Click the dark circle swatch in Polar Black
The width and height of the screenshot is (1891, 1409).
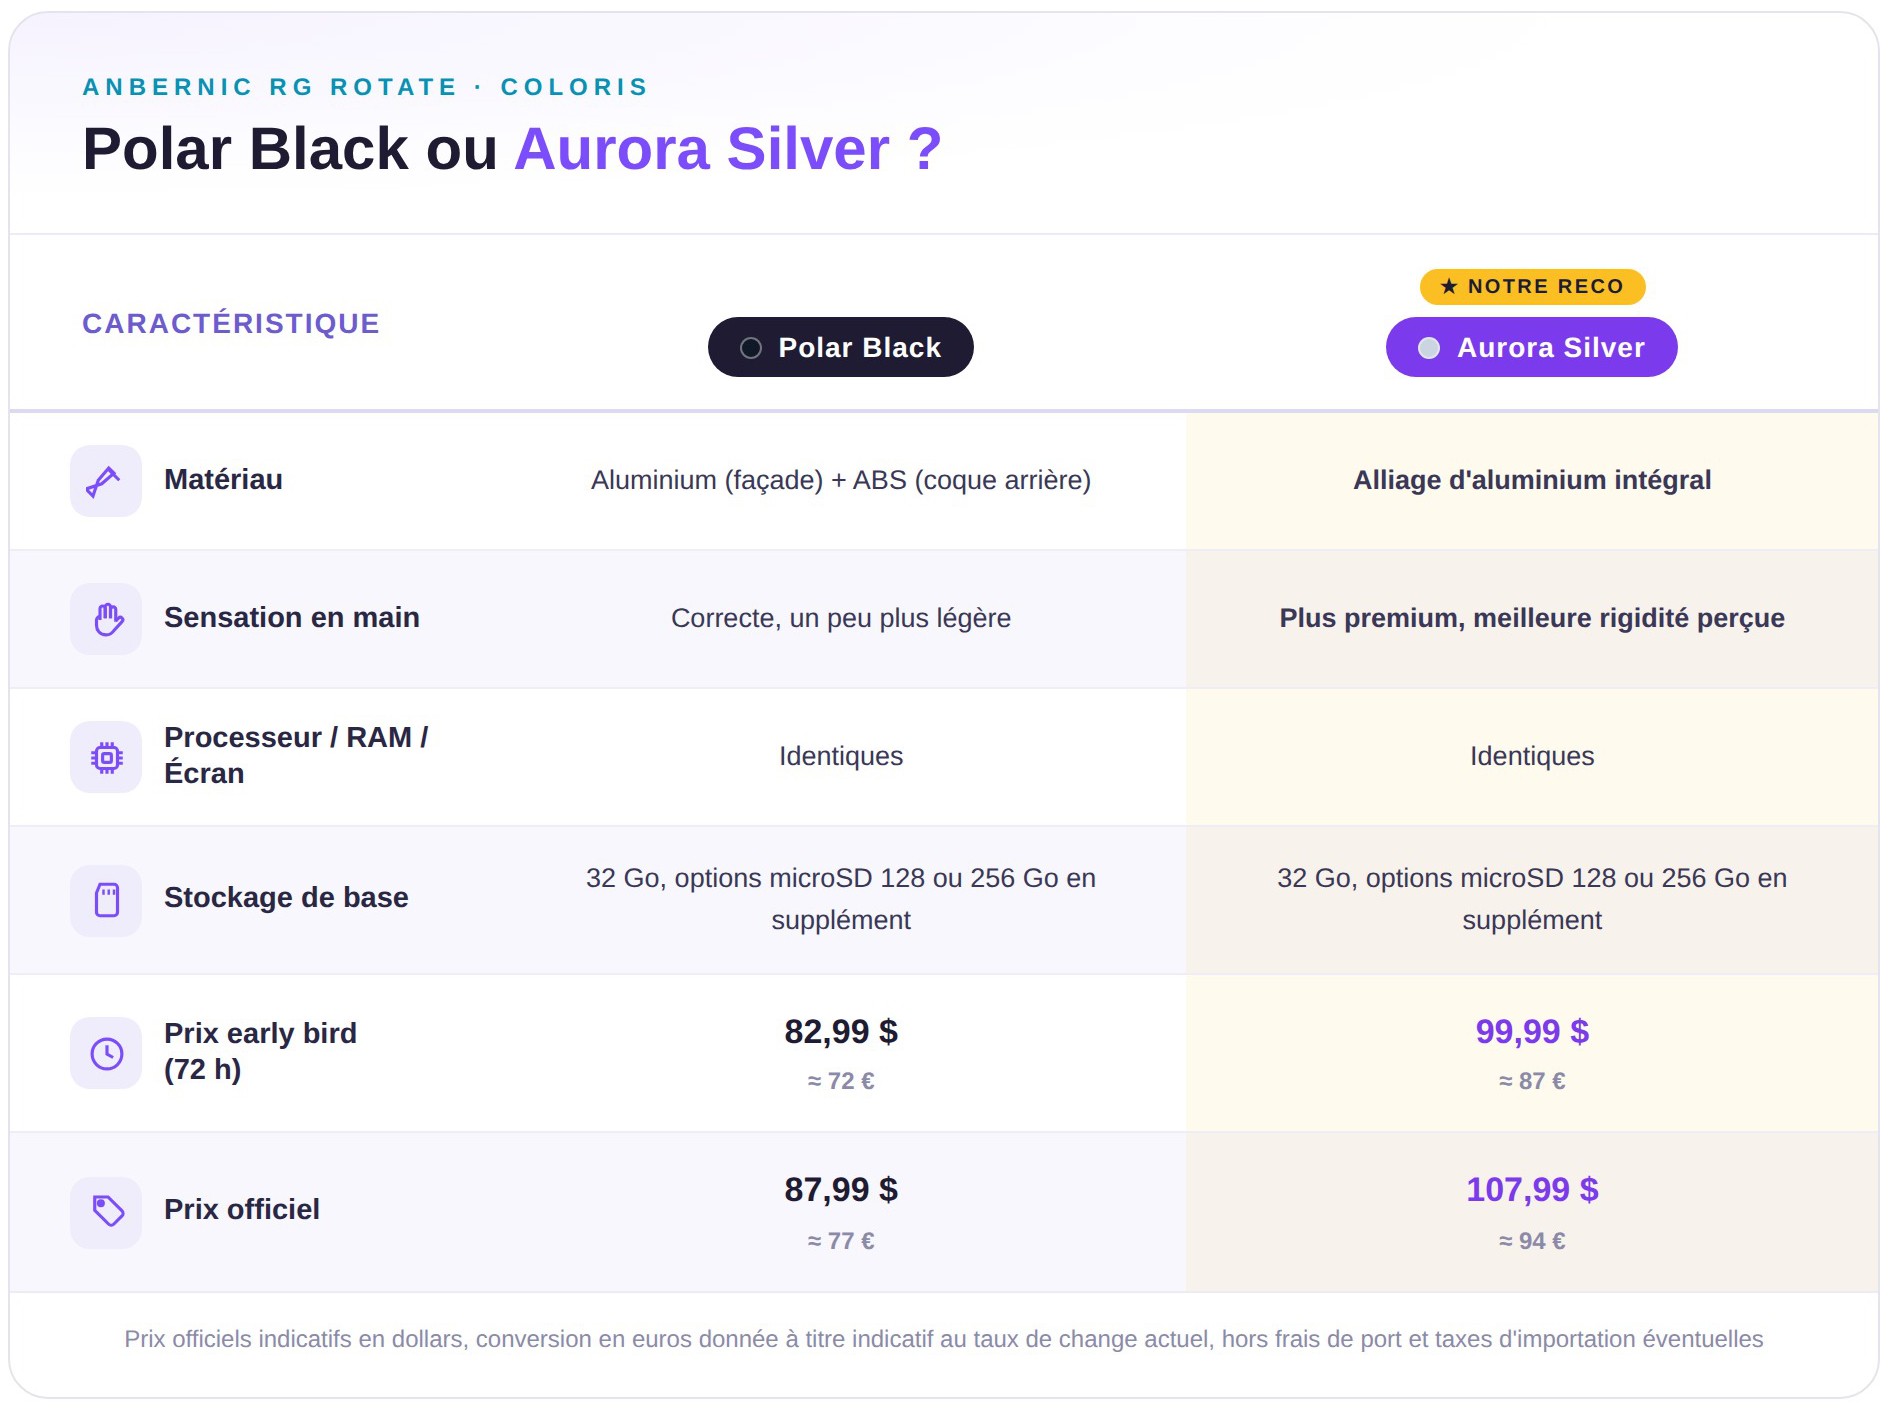click(x=751, y=348)
